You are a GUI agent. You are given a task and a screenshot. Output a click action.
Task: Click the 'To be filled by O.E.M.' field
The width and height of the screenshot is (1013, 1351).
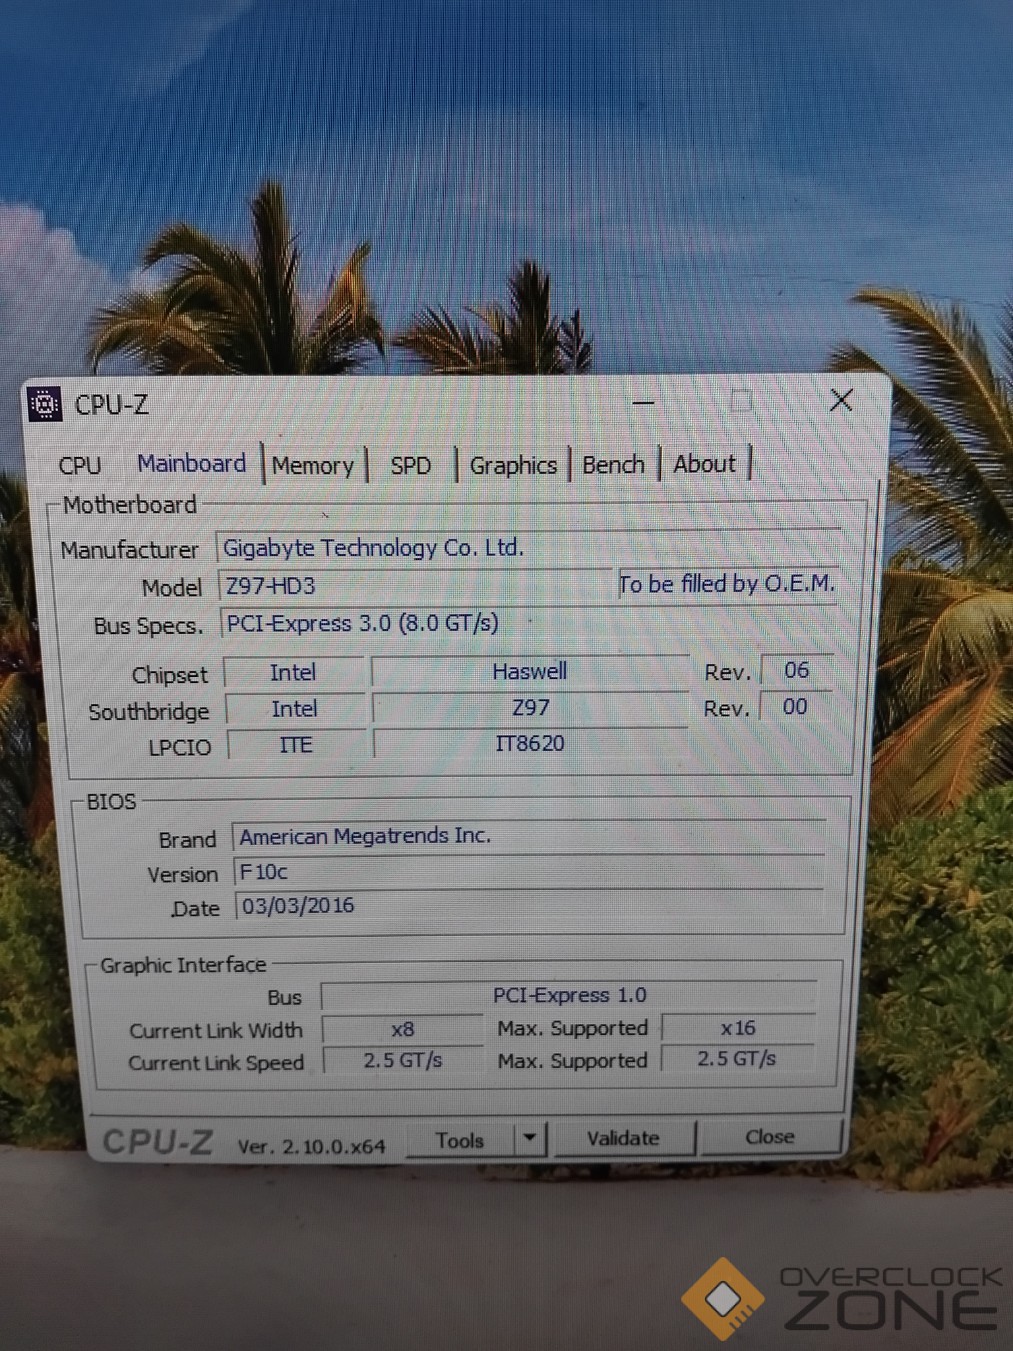click(x=727, y=583)
